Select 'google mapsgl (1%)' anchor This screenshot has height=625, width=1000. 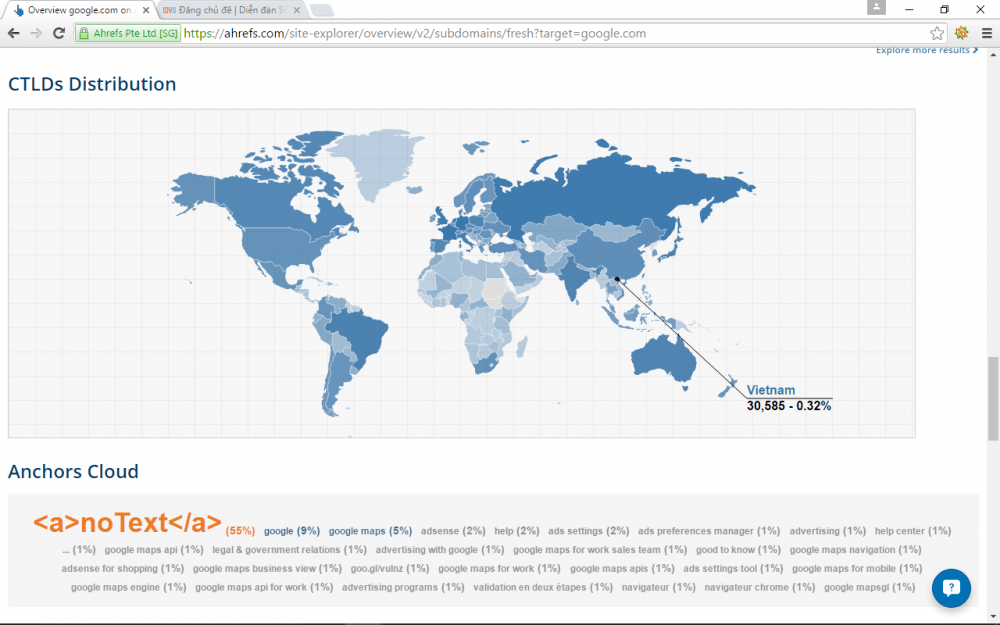869,587
